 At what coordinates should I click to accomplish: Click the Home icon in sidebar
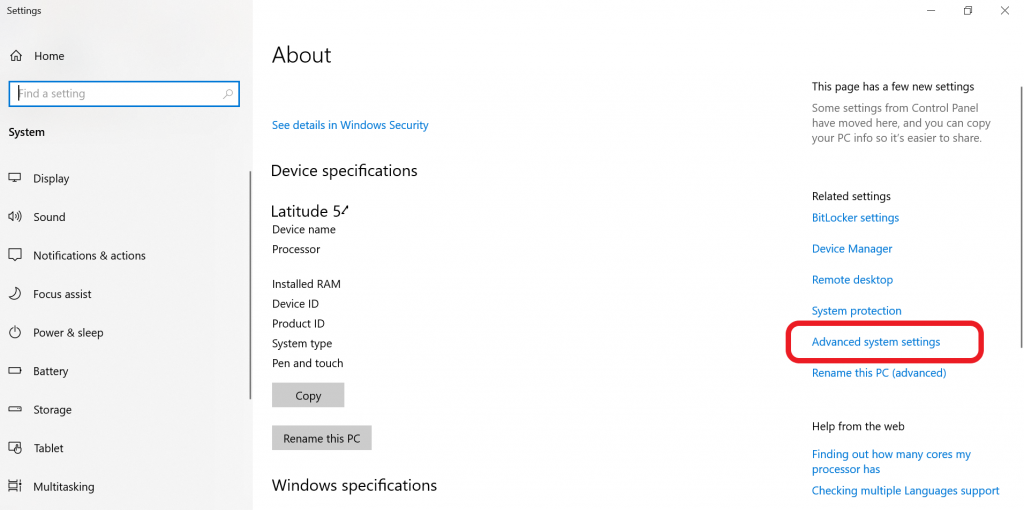pos(15,56)
